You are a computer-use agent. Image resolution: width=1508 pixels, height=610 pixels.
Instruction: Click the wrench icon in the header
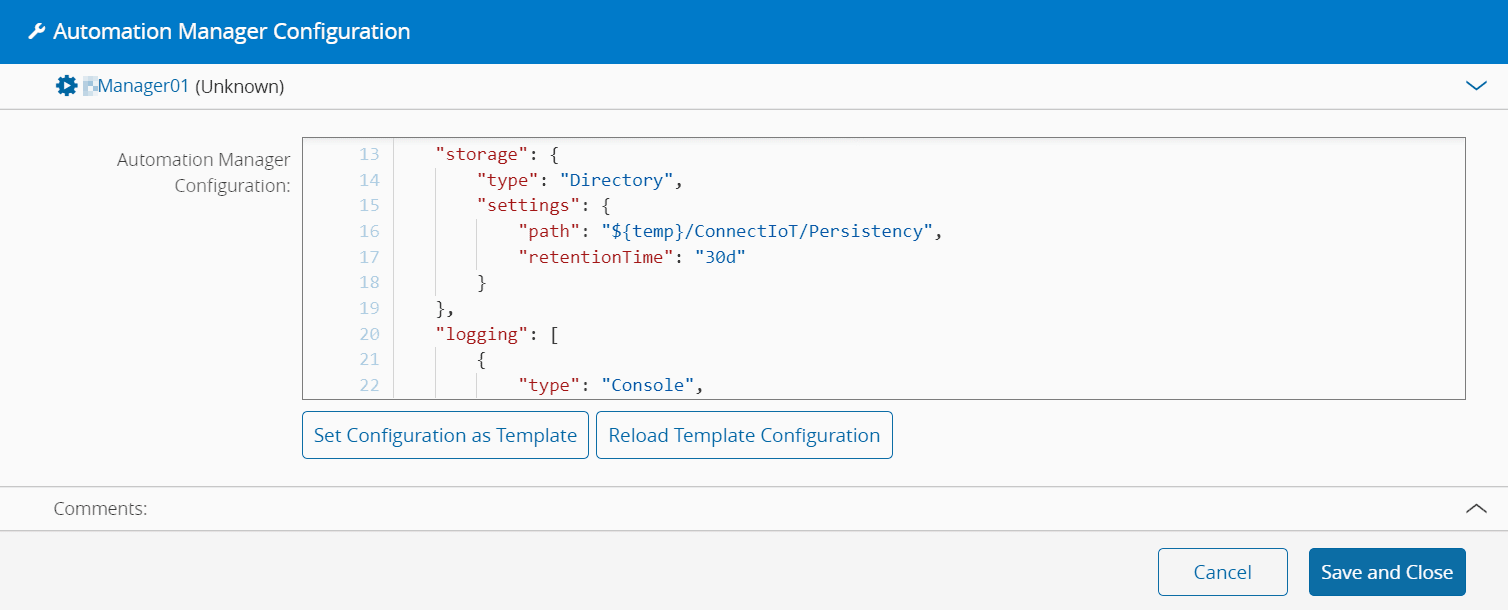tap(37, 32)
